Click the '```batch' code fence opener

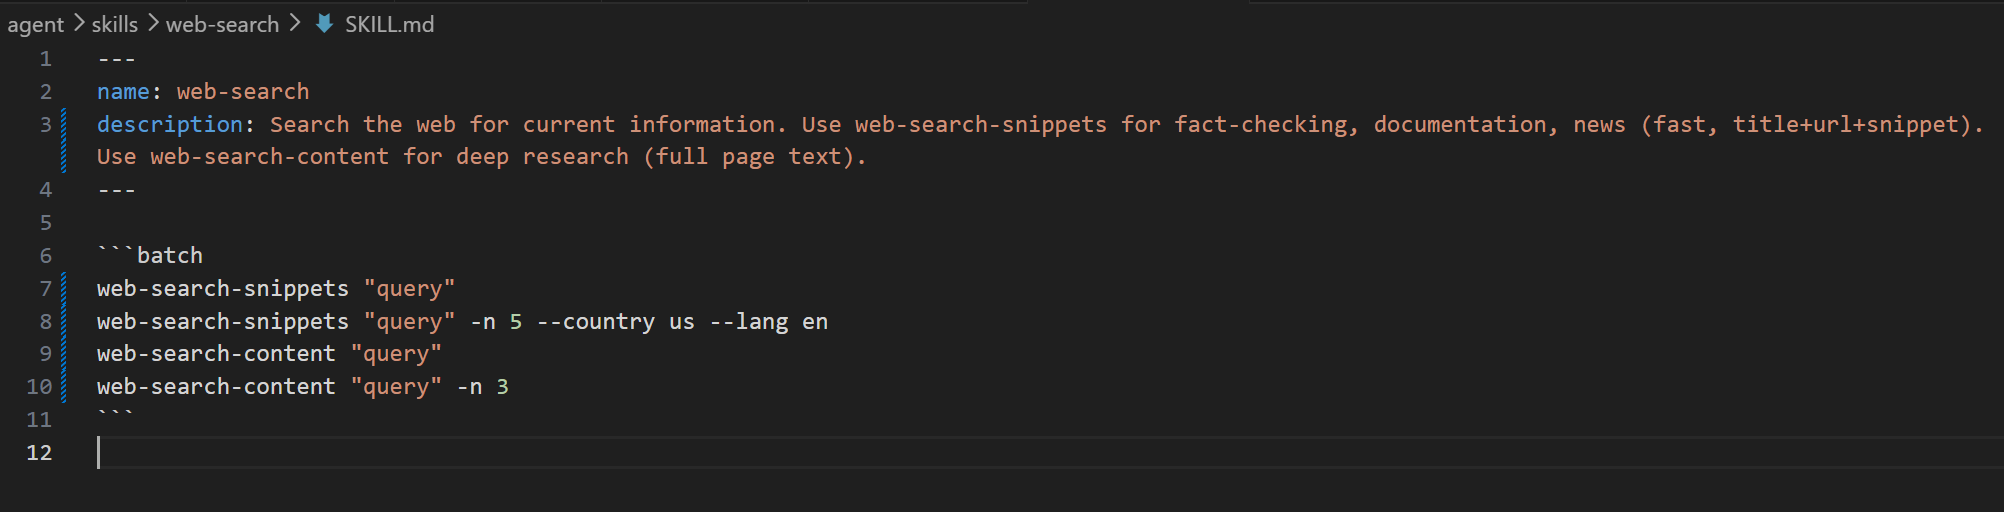coord(150,255)
